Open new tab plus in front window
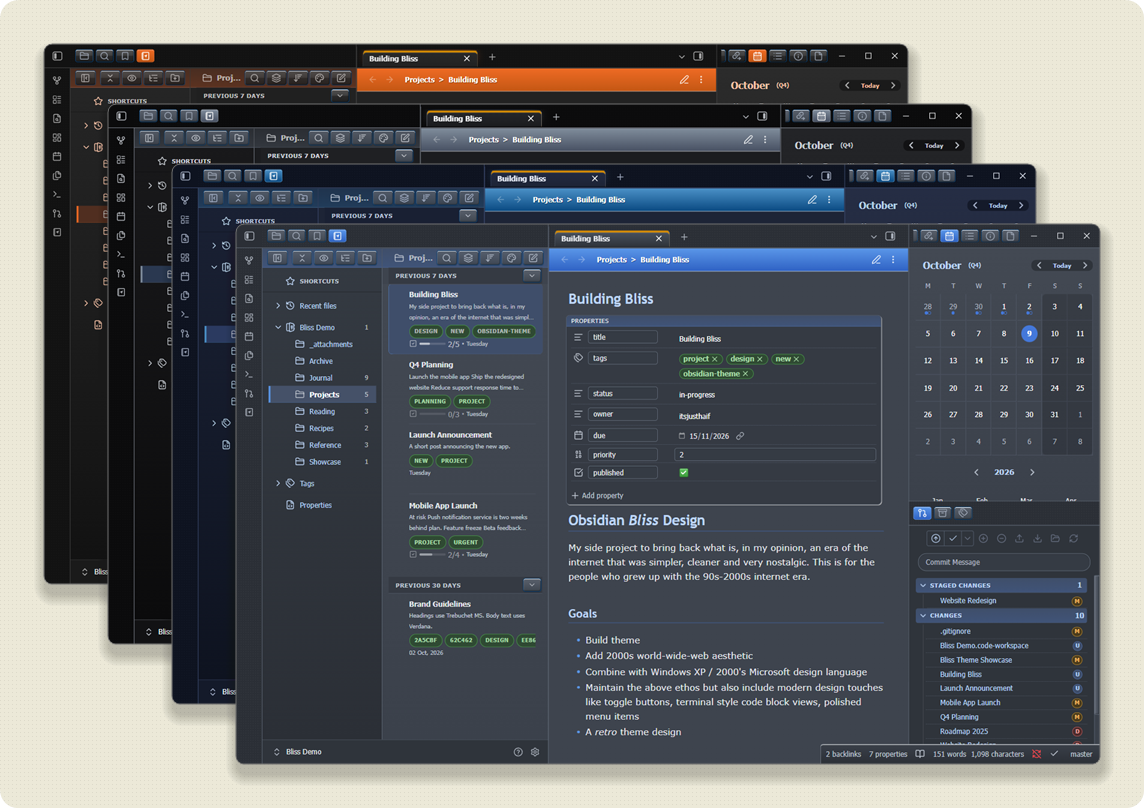The height and width of the screenshot is (808, 1144). point(684,237)
